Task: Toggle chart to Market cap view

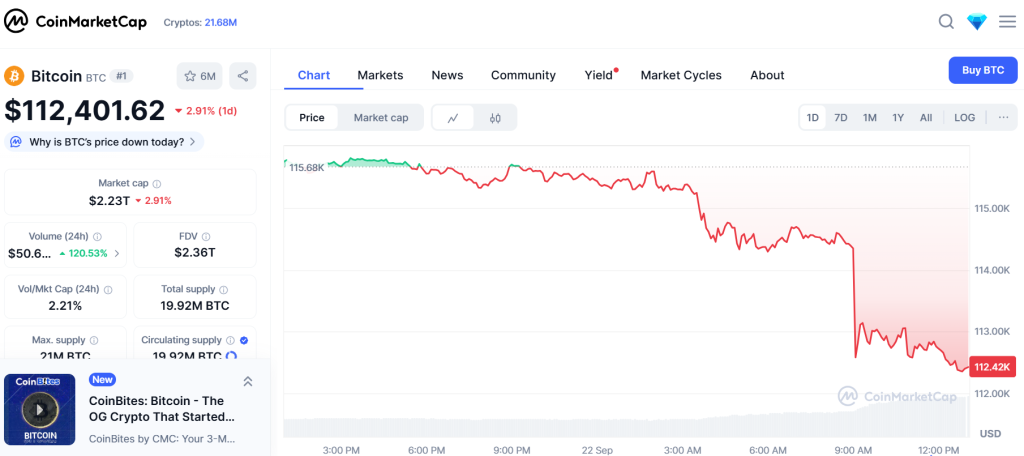Action: [x=381, y=118]
